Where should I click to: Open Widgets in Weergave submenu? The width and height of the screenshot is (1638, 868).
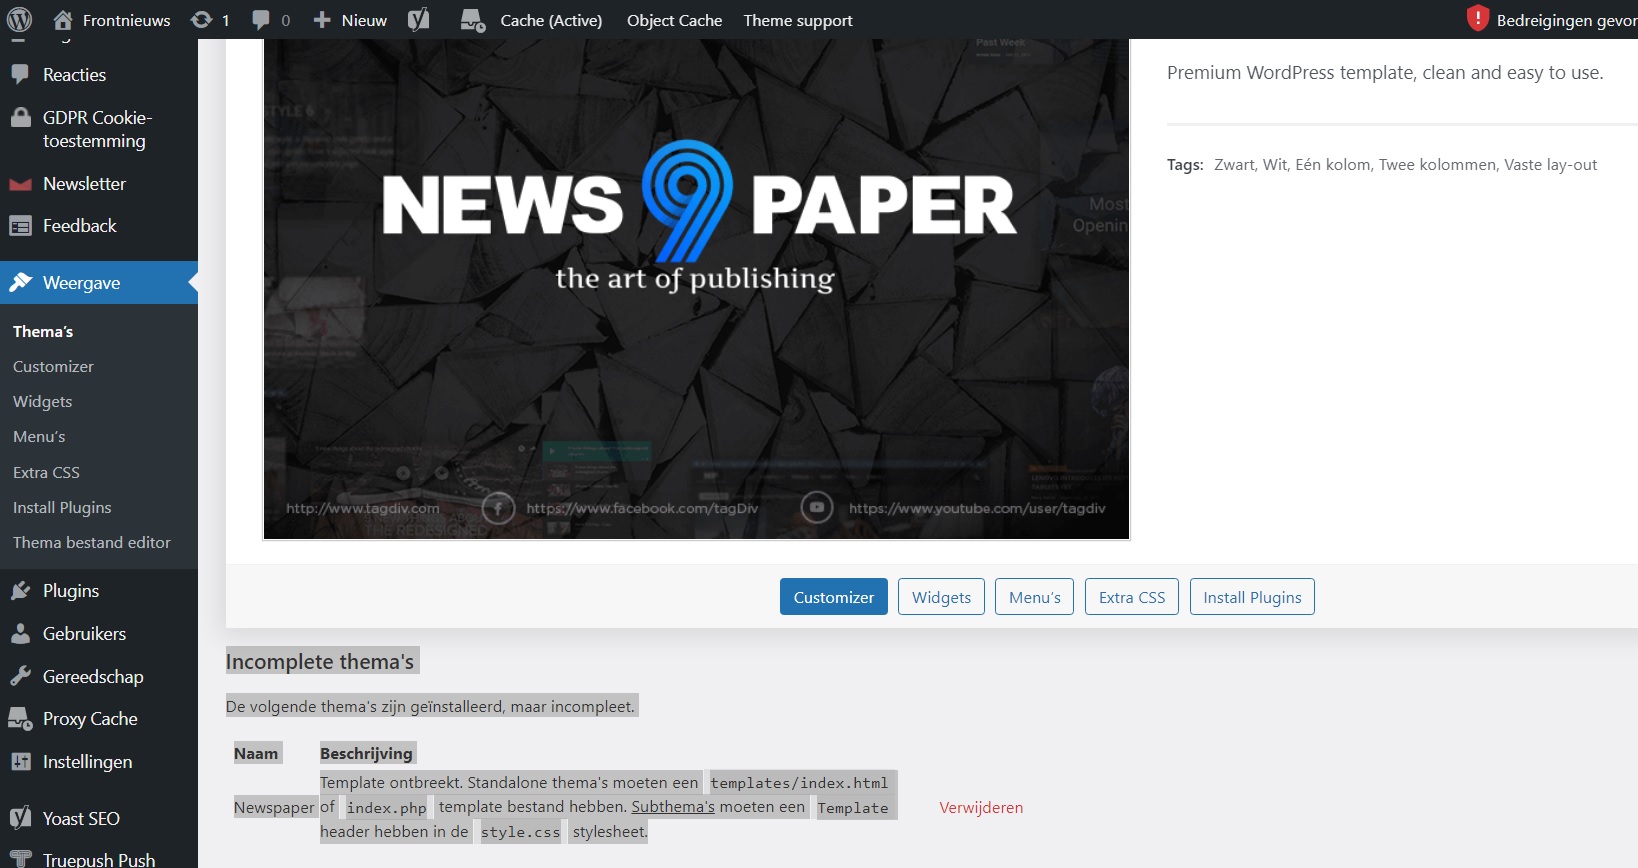42,402
